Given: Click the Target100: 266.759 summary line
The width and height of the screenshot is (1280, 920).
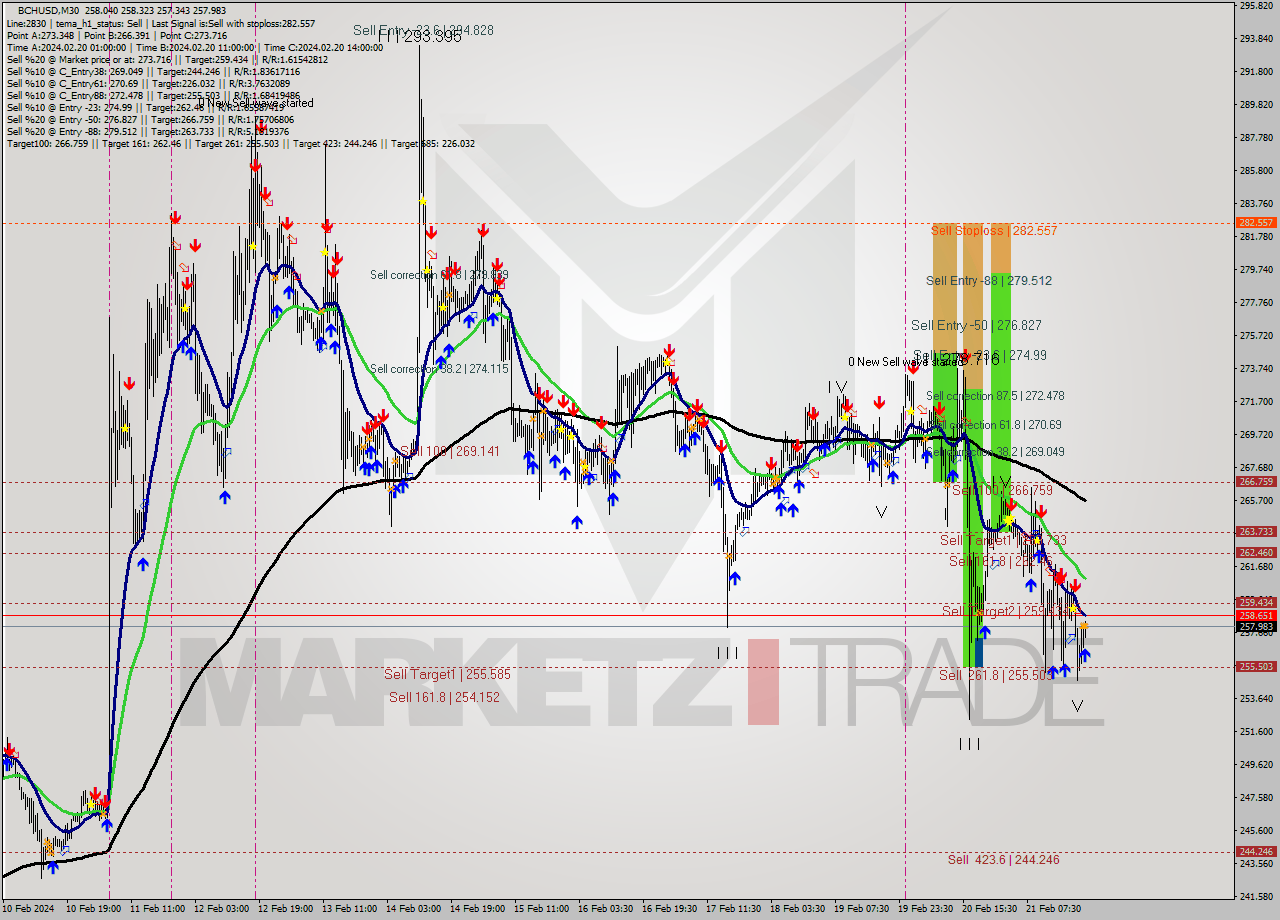Looking at the screenshot, I should (x=241, y=143).
